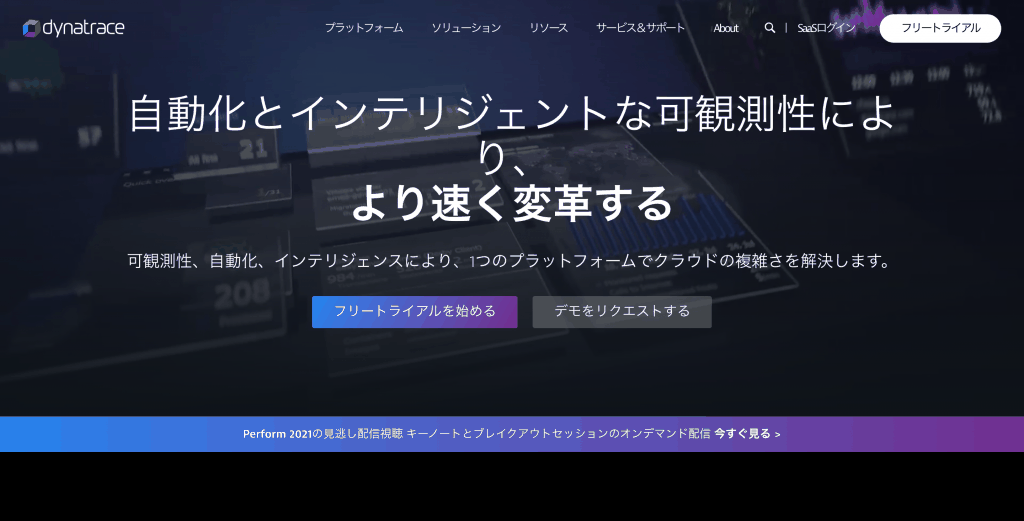Open the About menu
The image size is (1024, 521).
[x=726, y=28]
